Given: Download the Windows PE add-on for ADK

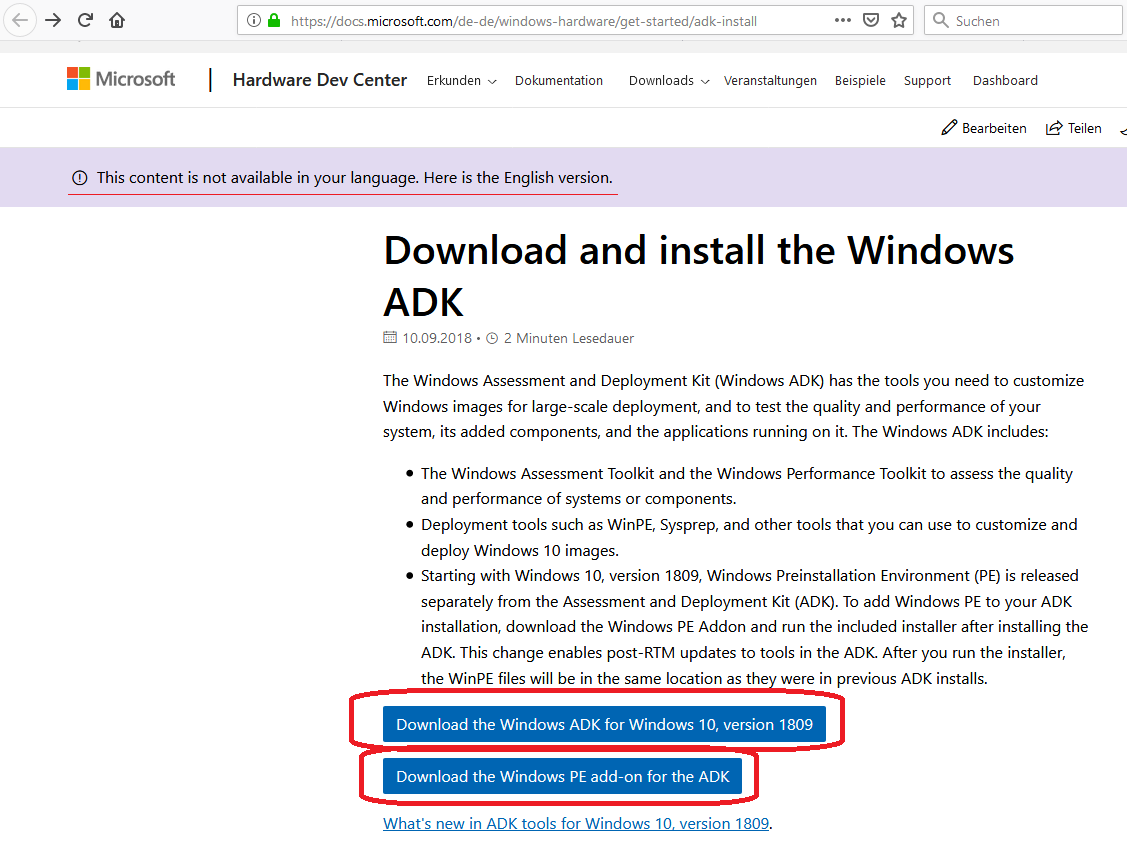Looking at the screenshot, I should (x=562, y=776).
